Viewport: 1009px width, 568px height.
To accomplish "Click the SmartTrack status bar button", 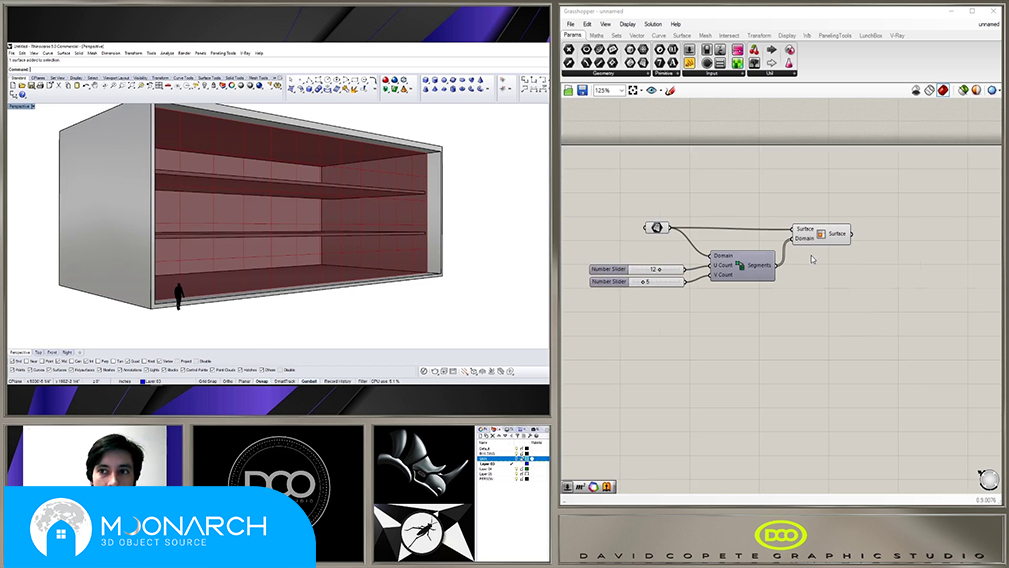I will point(284,381).
